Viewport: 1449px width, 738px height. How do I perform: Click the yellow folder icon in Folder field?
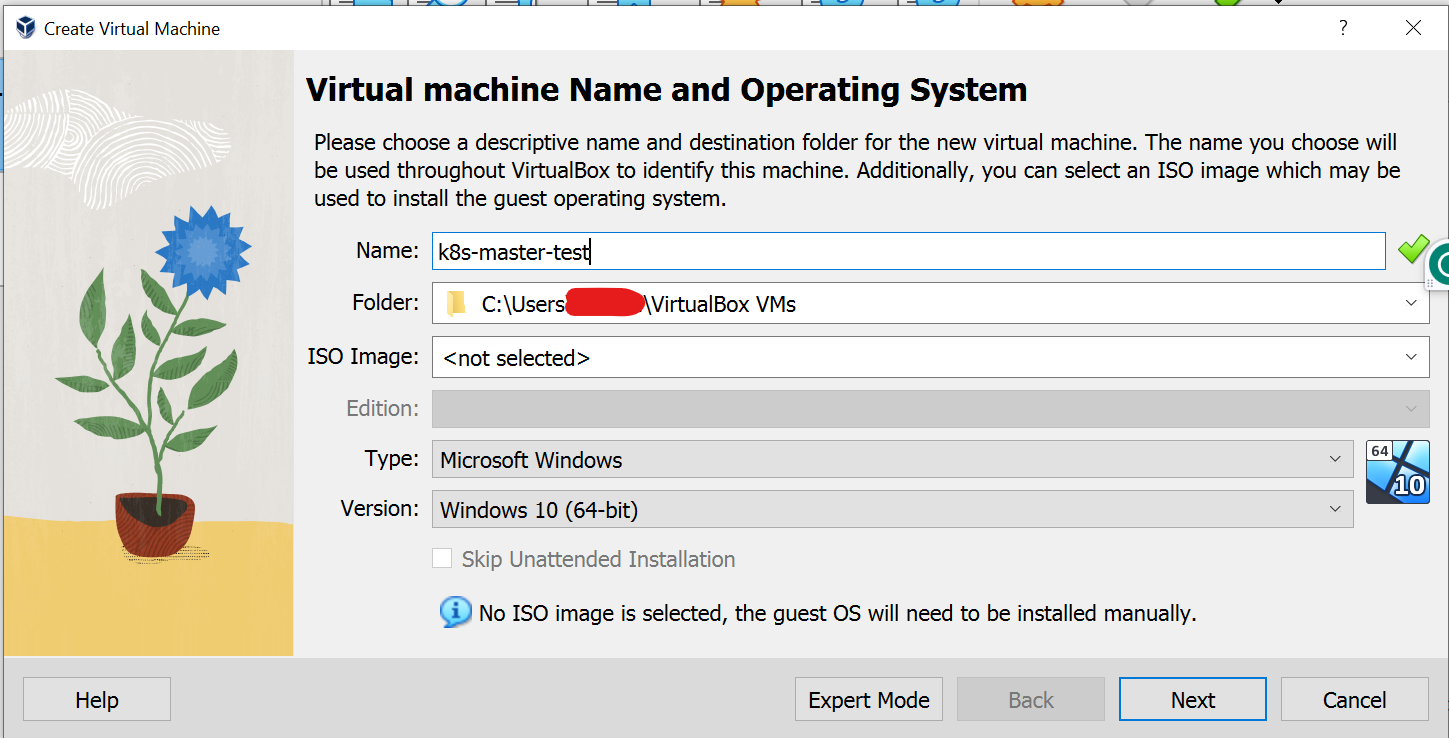[x=456, y=304]
